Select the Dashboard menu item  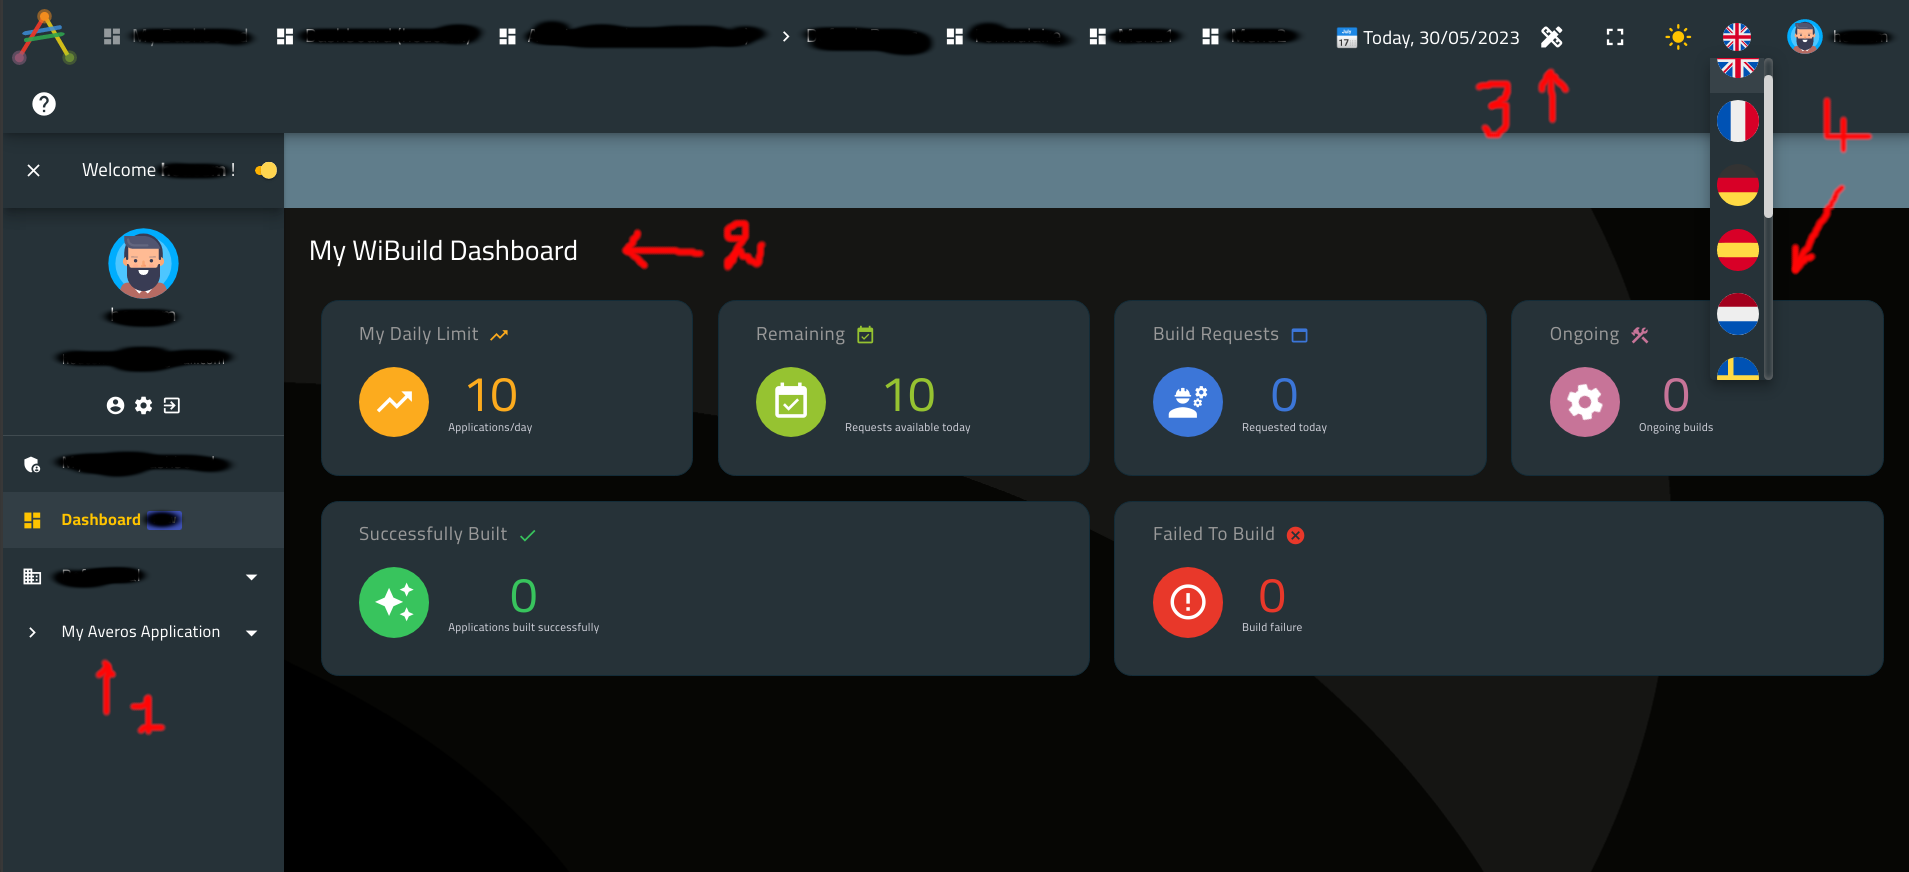143,520
